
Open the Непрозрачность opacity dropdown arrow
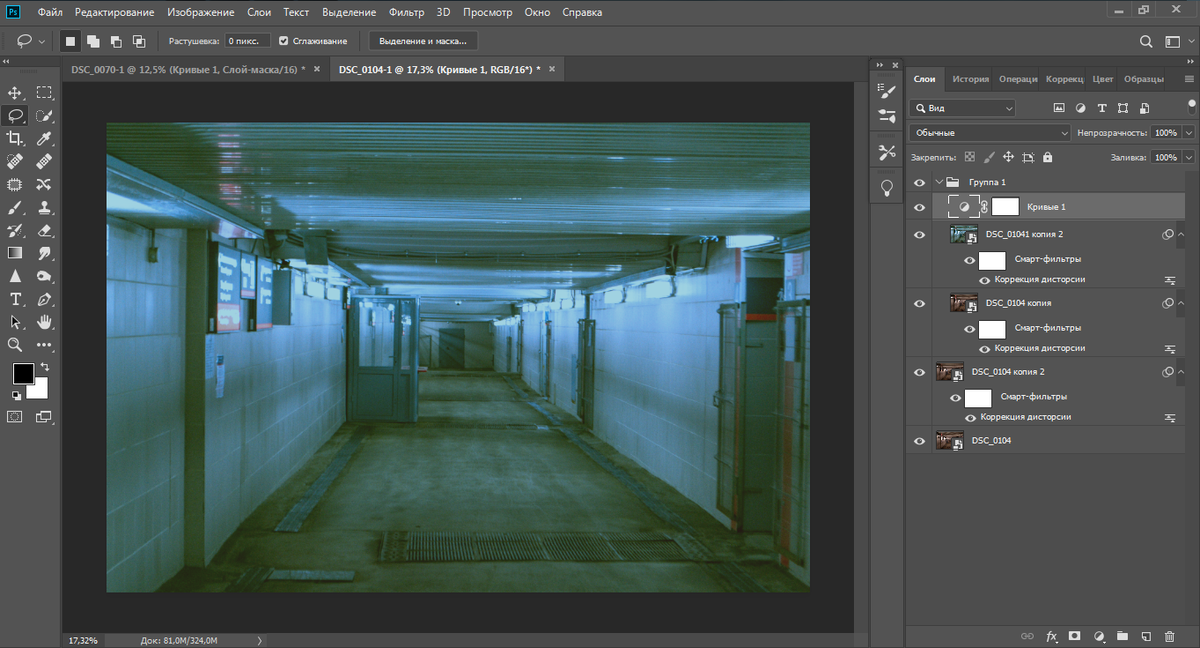(x=1188, y=132)
